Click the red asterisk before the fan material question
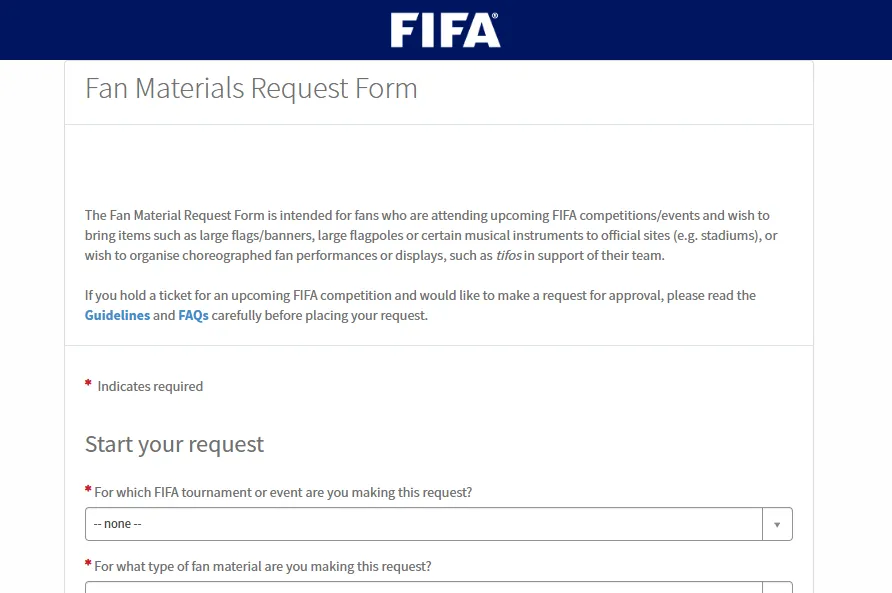 [88, 563]
